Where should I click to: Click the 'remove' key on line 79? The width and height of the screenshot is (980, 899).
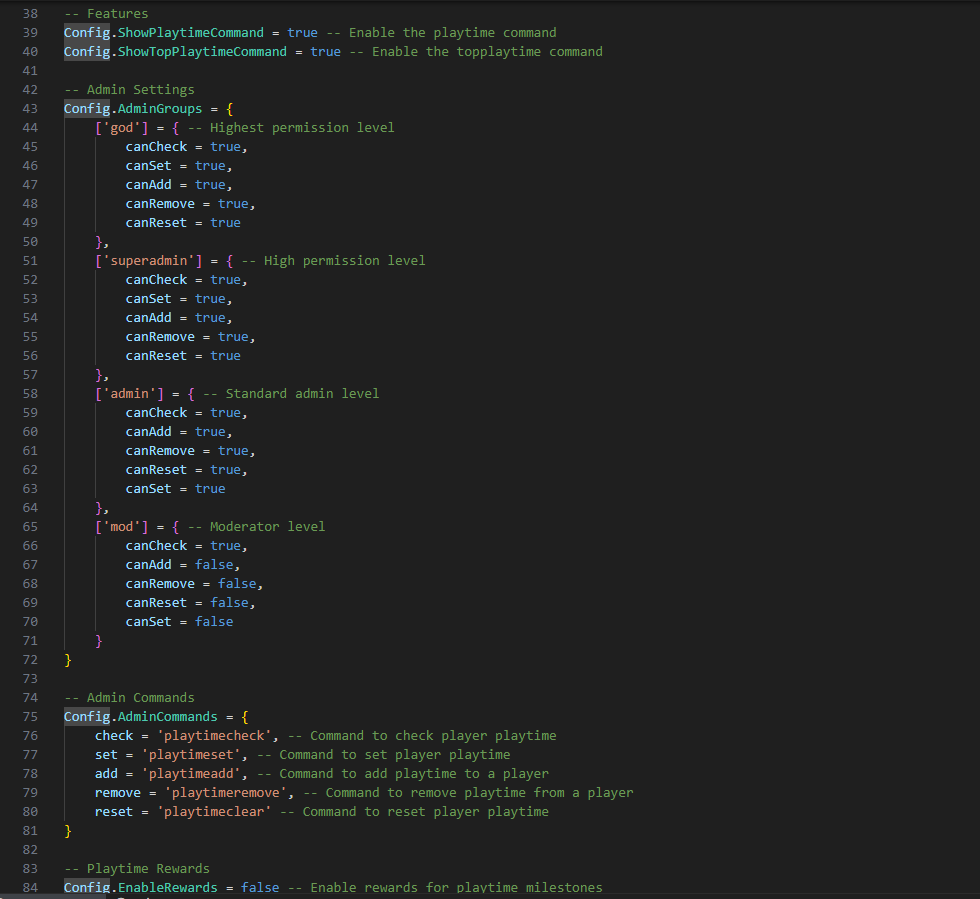pos(118,793)
